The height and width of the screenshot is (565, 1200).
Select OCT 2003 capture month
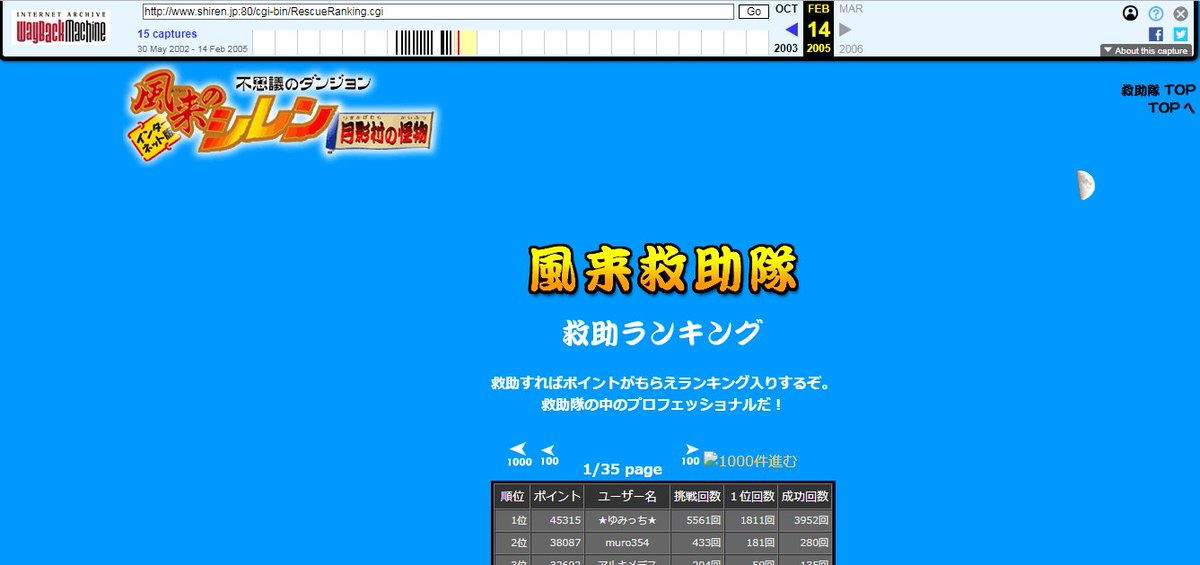[787, 9]
